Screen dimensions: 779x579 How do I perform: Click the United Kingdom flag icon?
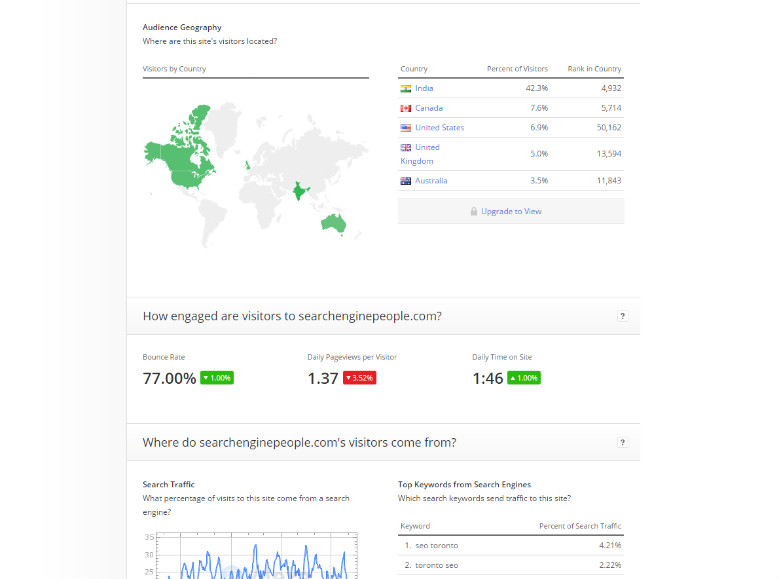405,147
